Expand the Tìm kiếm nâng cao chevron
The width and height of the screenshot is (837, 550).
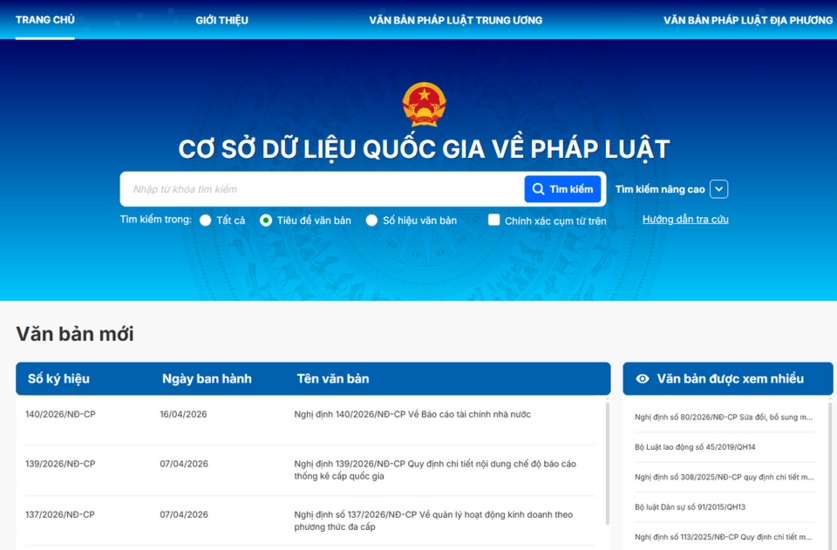coord(719,189)
